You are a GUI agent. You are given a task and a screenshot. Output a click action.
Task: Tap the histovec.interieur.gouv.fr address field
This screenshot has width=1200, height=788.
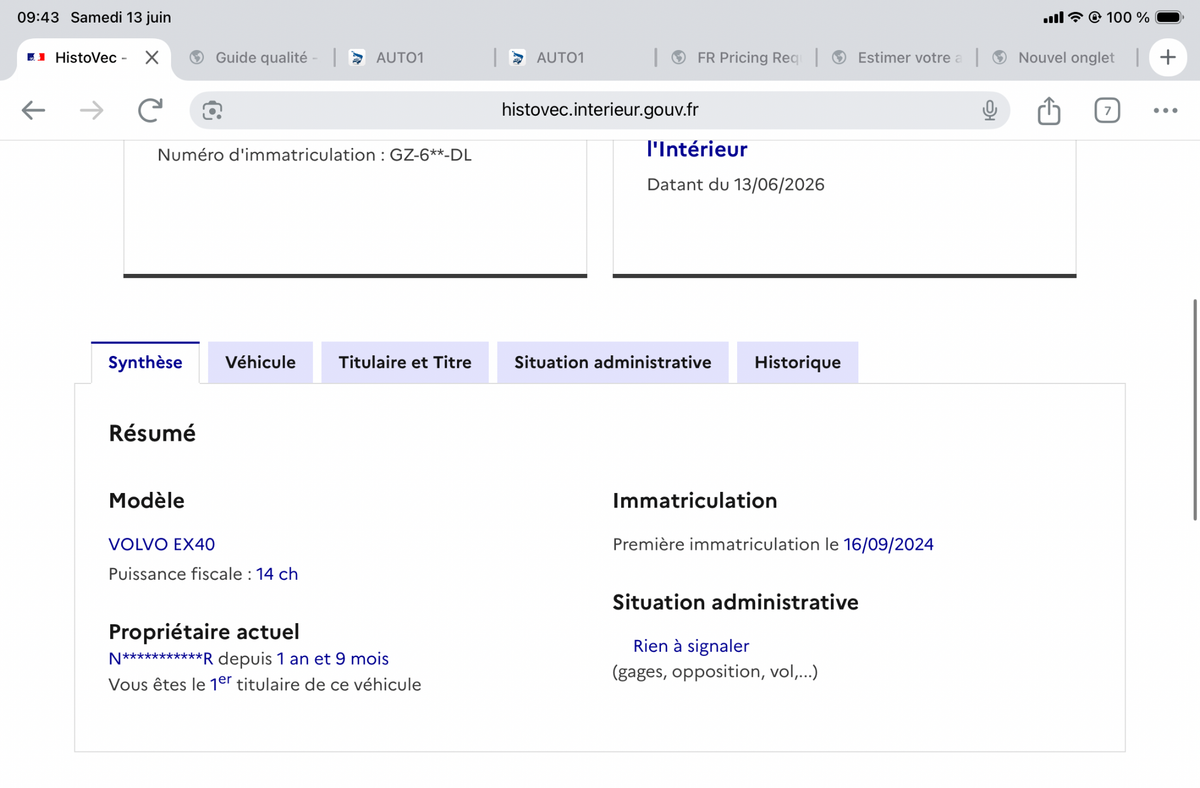coord(600,110)
